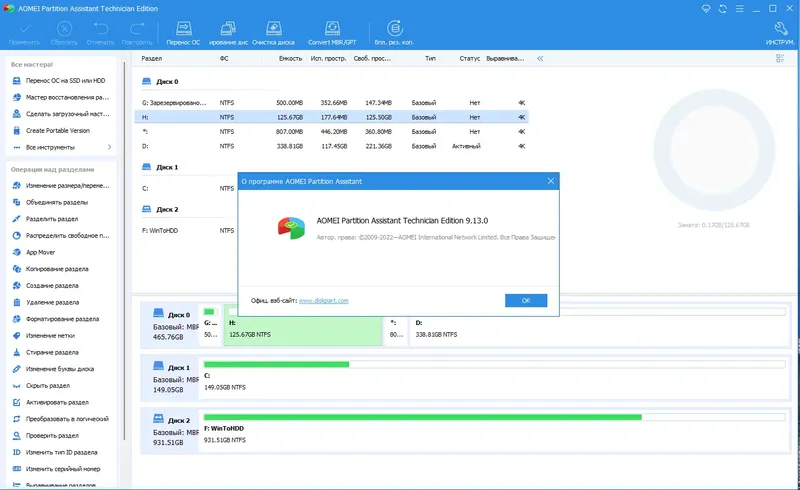The width and height of the screenshot is (800, 490).
Task: Click the refresh icon in title bar
Action: tap(722, 9)
